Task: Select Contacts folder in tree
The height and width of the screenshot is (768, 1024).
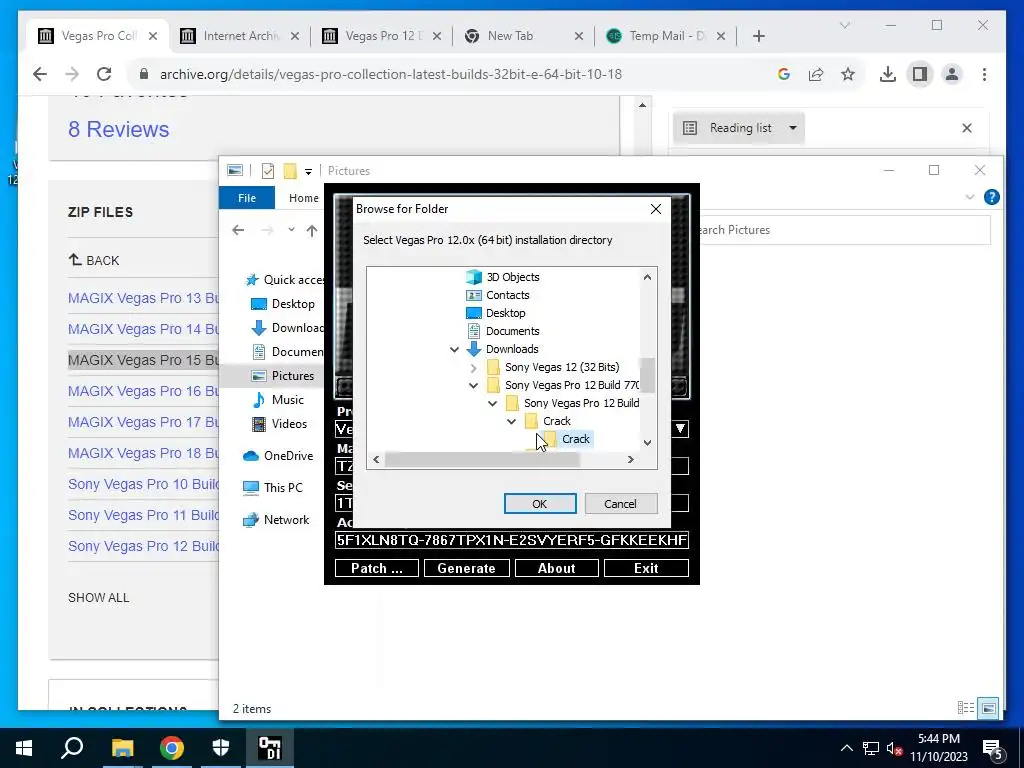Action: [x=507, y=295]
